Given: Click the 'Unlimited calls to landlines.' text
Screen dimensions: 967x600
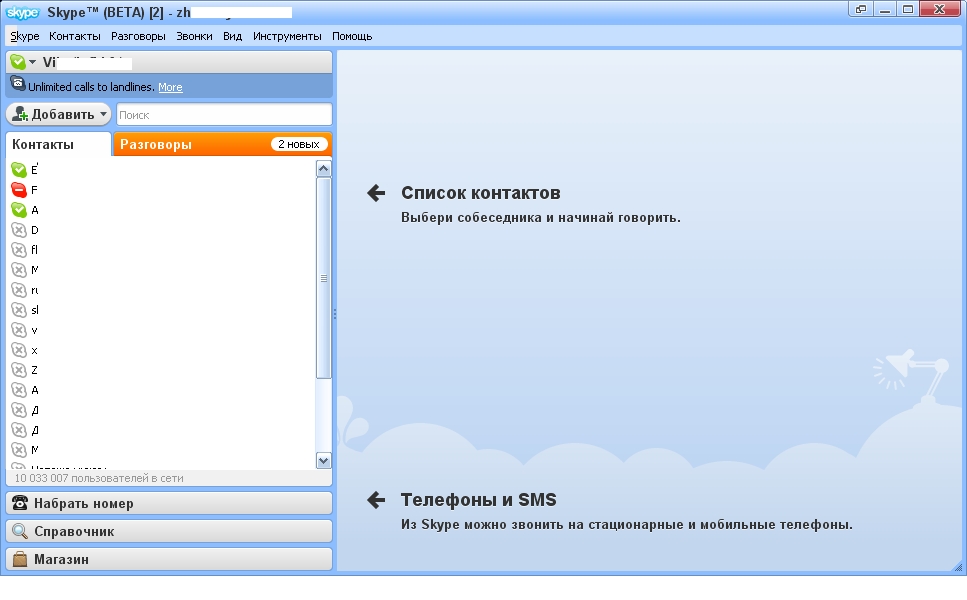Looking at the screenshot, I should (x=91, y=87).
